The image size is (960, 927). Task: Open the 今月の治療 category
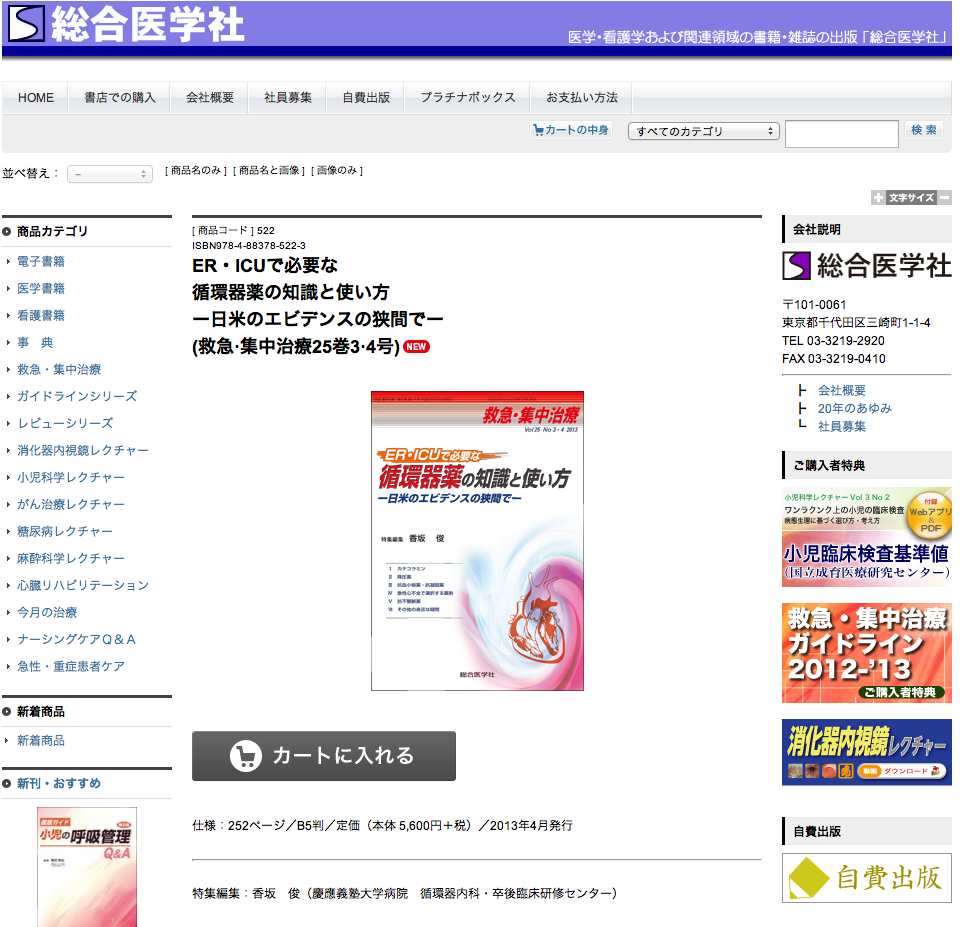coord(47,612)
